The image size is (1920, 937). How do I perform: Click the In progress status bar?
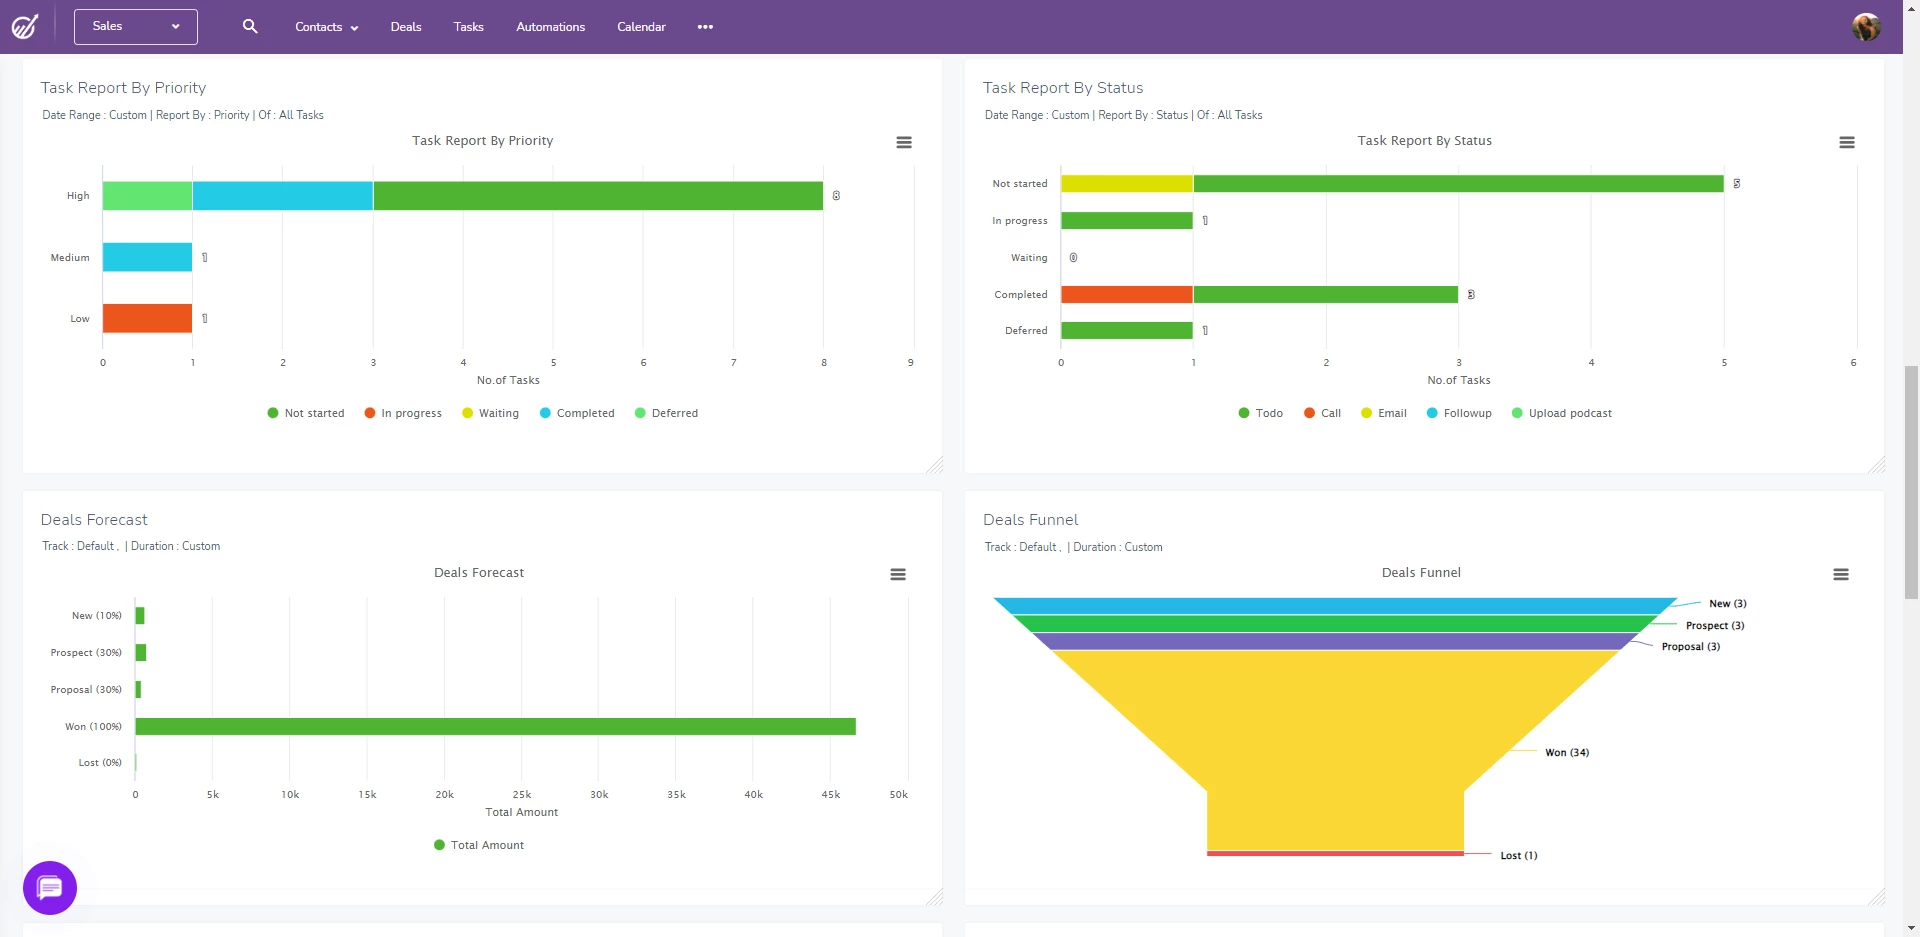pos(1127,220)
